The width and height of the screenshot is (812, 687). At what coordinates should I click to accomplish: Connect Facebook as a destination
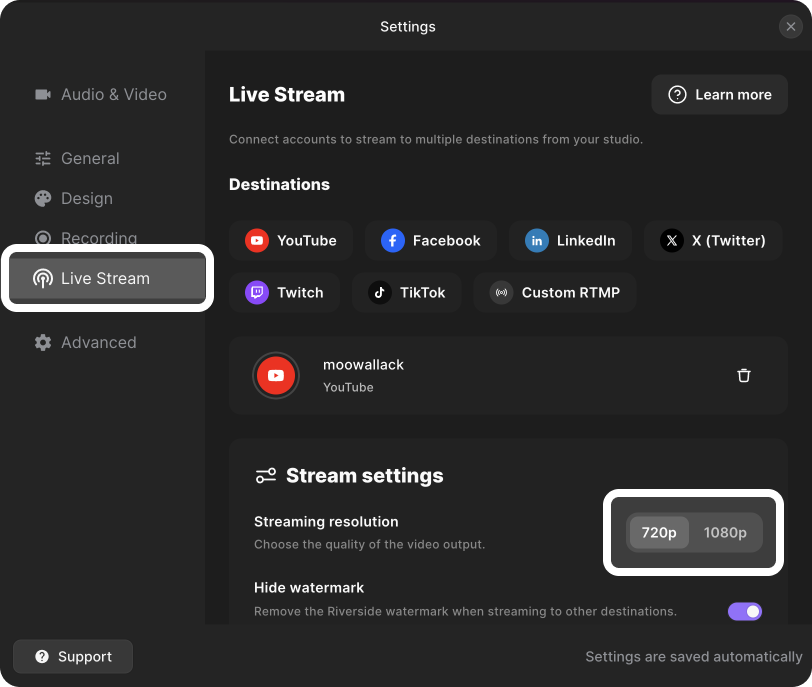(430, 240)
